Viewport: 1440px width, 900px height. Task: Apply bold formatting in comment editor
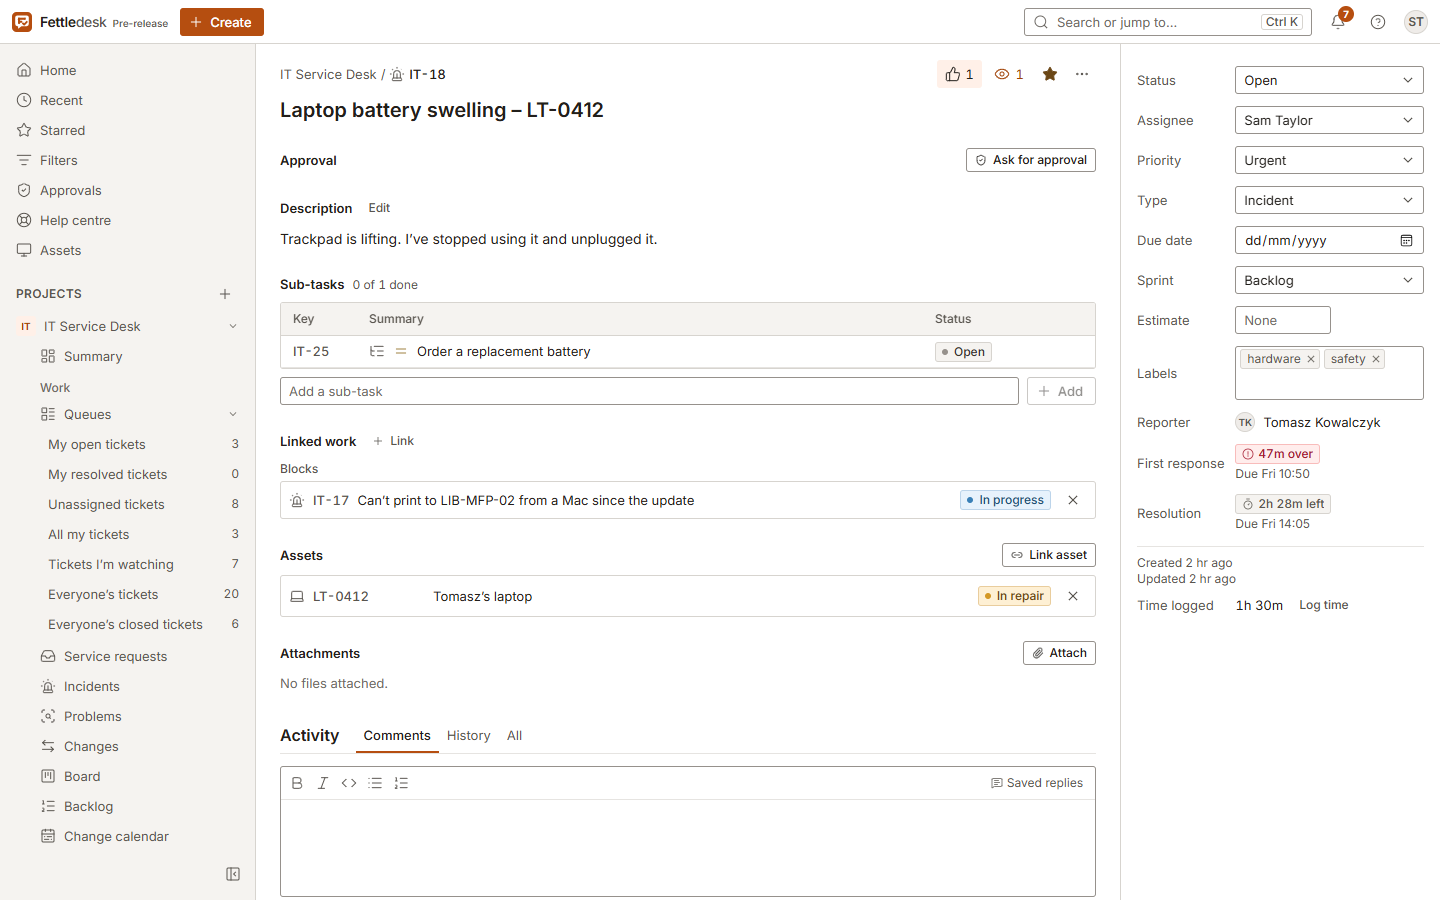click(297, 783)
